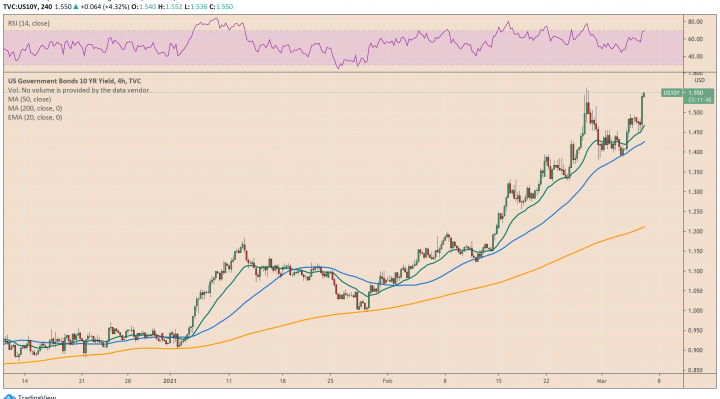
Task: Click the 22 date label on time axis
Action: coord(546,381)
